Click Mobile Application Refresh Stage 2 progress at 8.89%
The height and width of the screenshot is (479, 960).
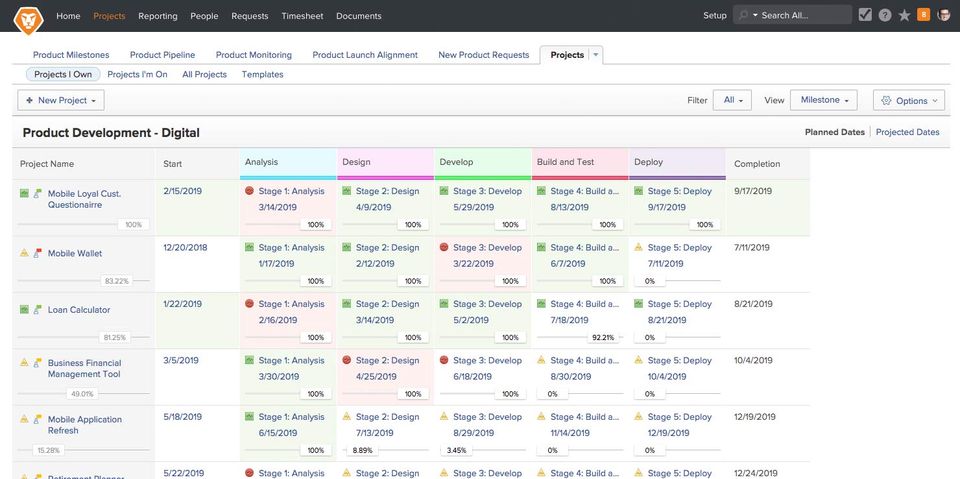pyautogui.click(x=385, y=450)
